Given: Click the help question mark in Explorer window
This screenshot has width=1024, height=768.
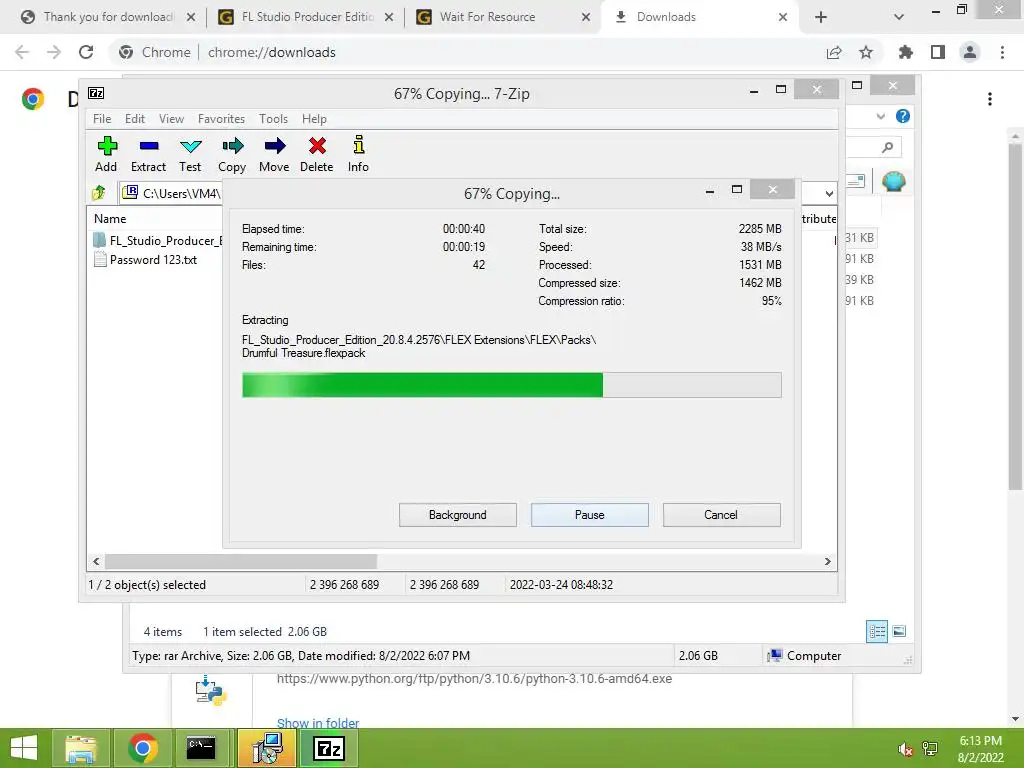Looking at the screenshot, I should click(x=903, y=116).
